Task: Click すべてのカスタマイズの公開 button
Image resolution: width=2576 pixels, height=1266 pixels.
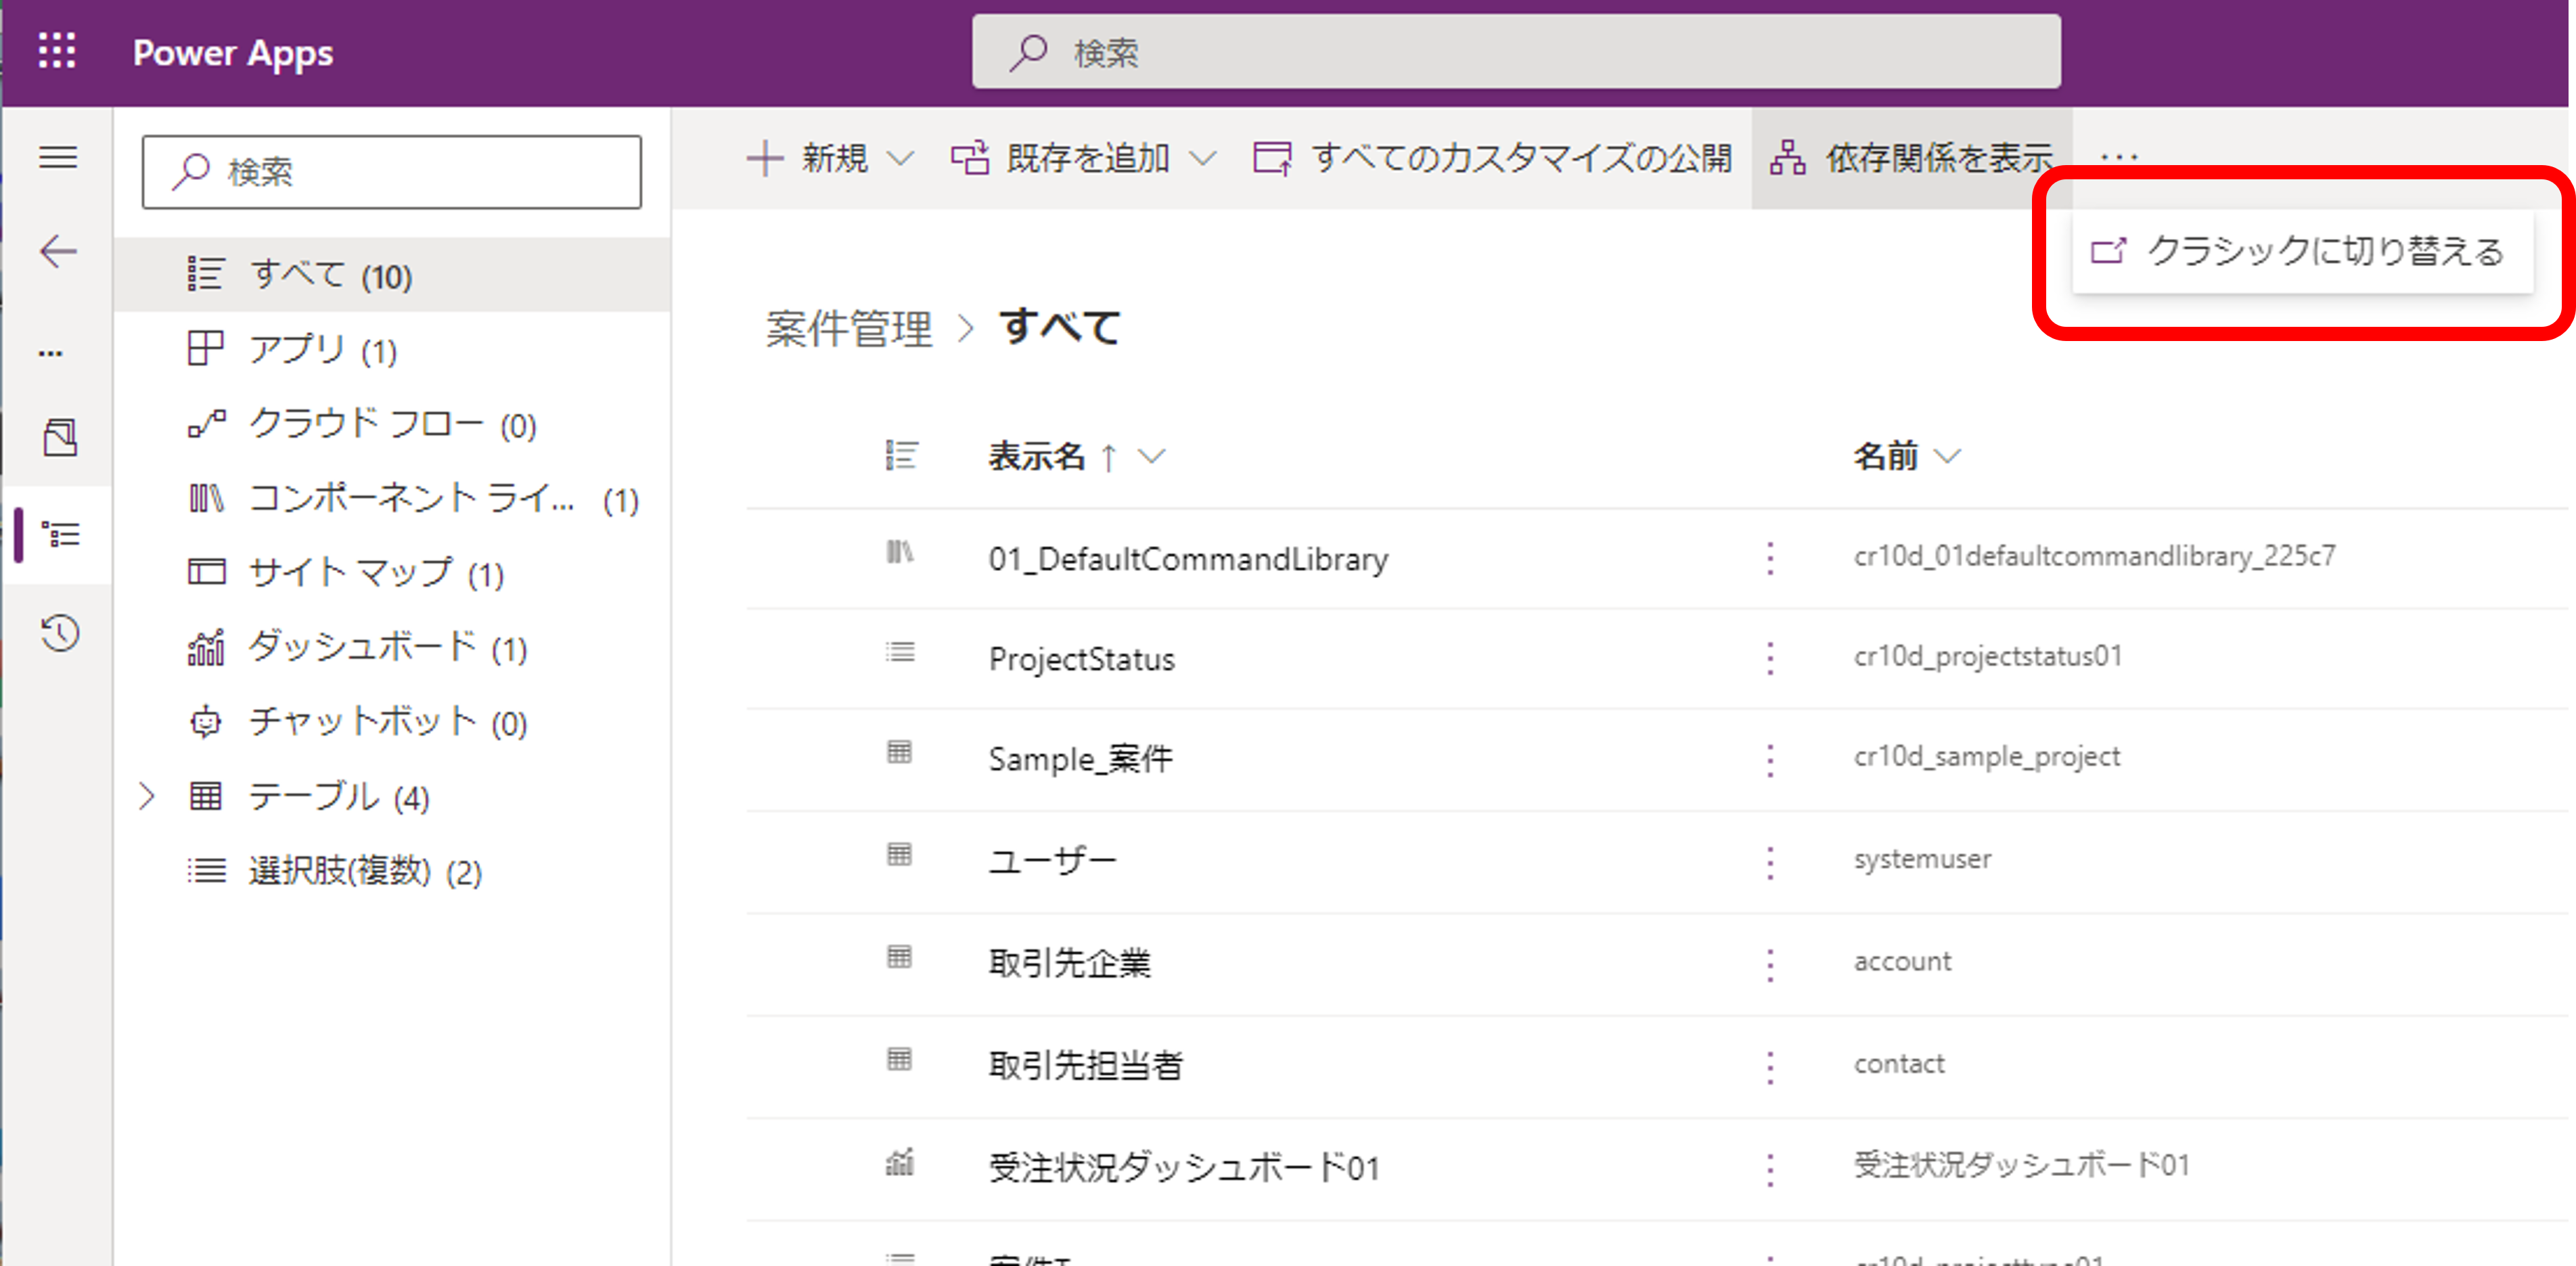Action: click(x=1492, y=158)
